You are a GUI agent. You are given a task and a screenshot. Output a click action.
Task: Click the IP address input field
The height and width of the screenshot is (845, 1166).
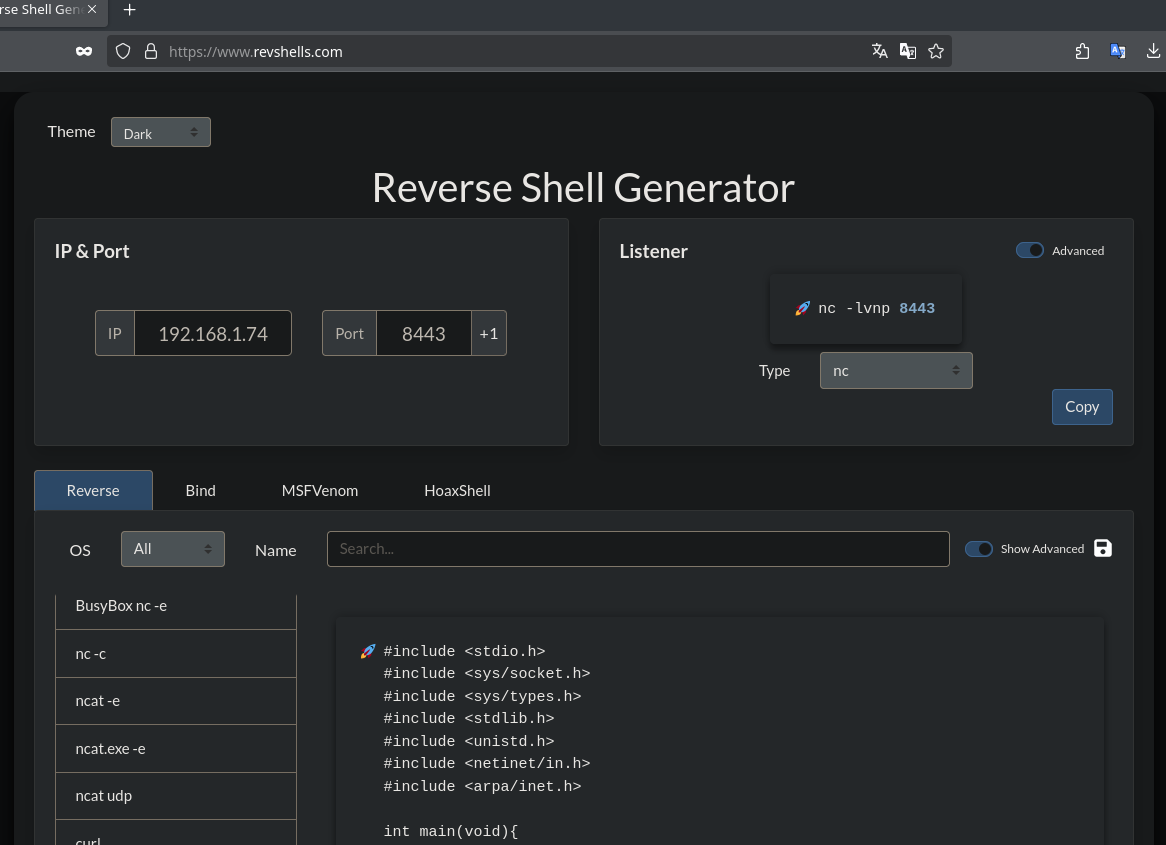[x=213, y=334]
